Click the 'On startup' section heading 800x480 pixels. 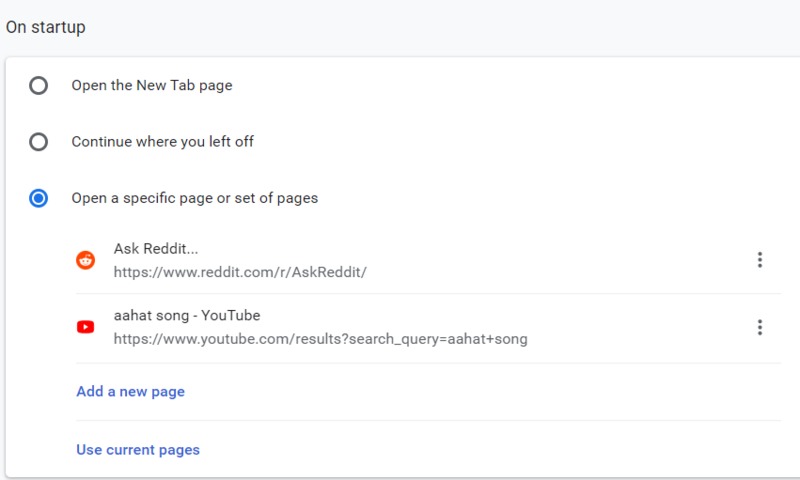[45, 27]
